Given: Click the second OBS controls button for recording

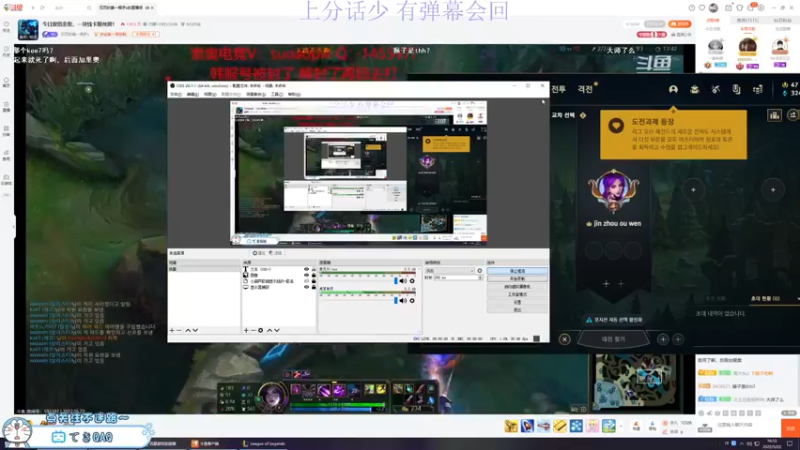Looking at the screenshot, I should [517, 279].
